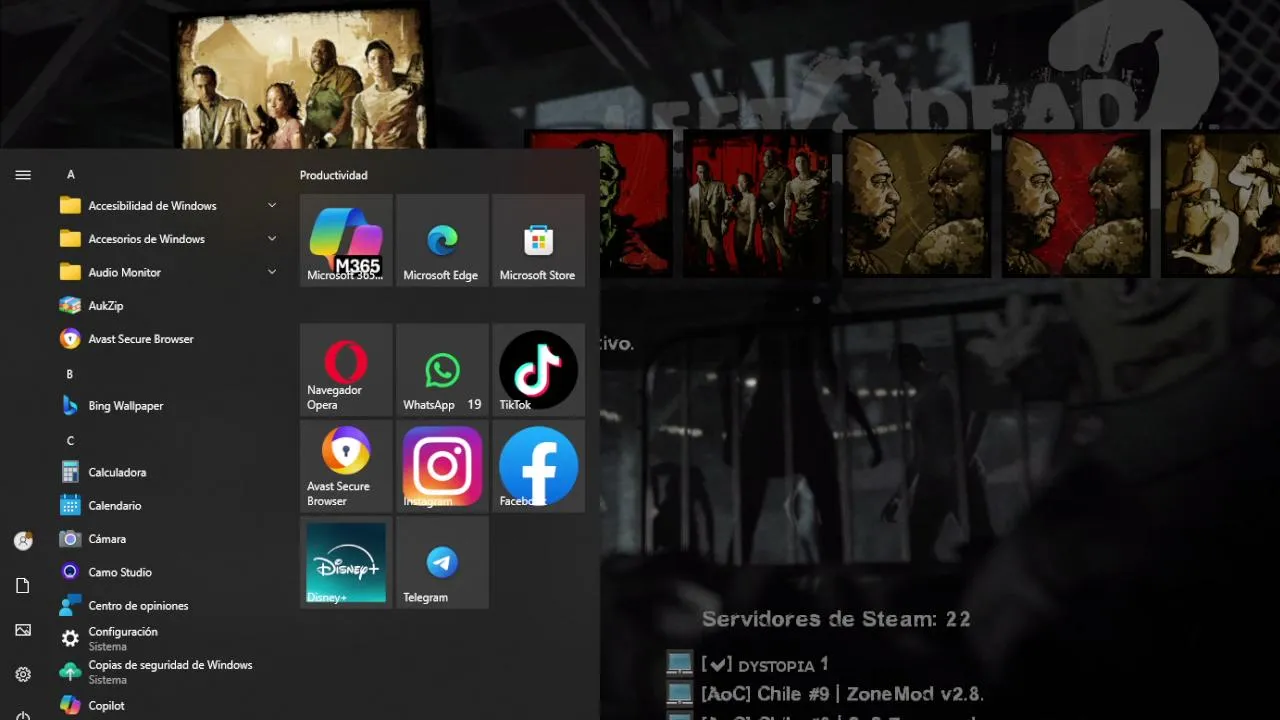Launch Microsoft Edge tile
The image size is (1280, 720).
(x=441, y=240)
